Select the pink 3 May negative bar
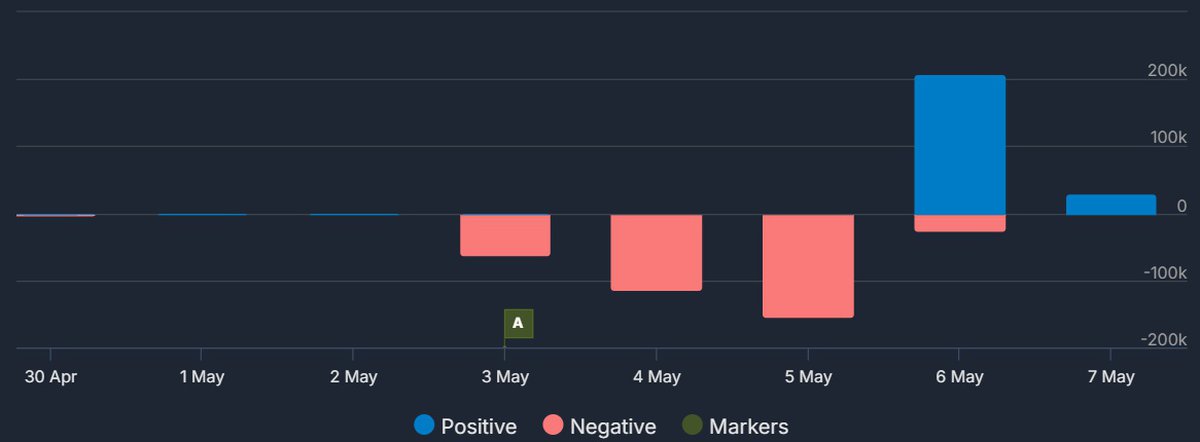Viewport: 1200px width, 442px height. 505,236
